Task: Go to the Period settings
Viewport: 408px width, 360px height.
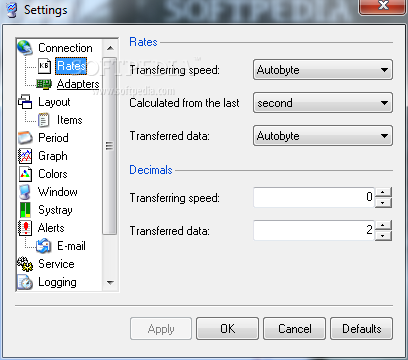Action: (53, 138)
